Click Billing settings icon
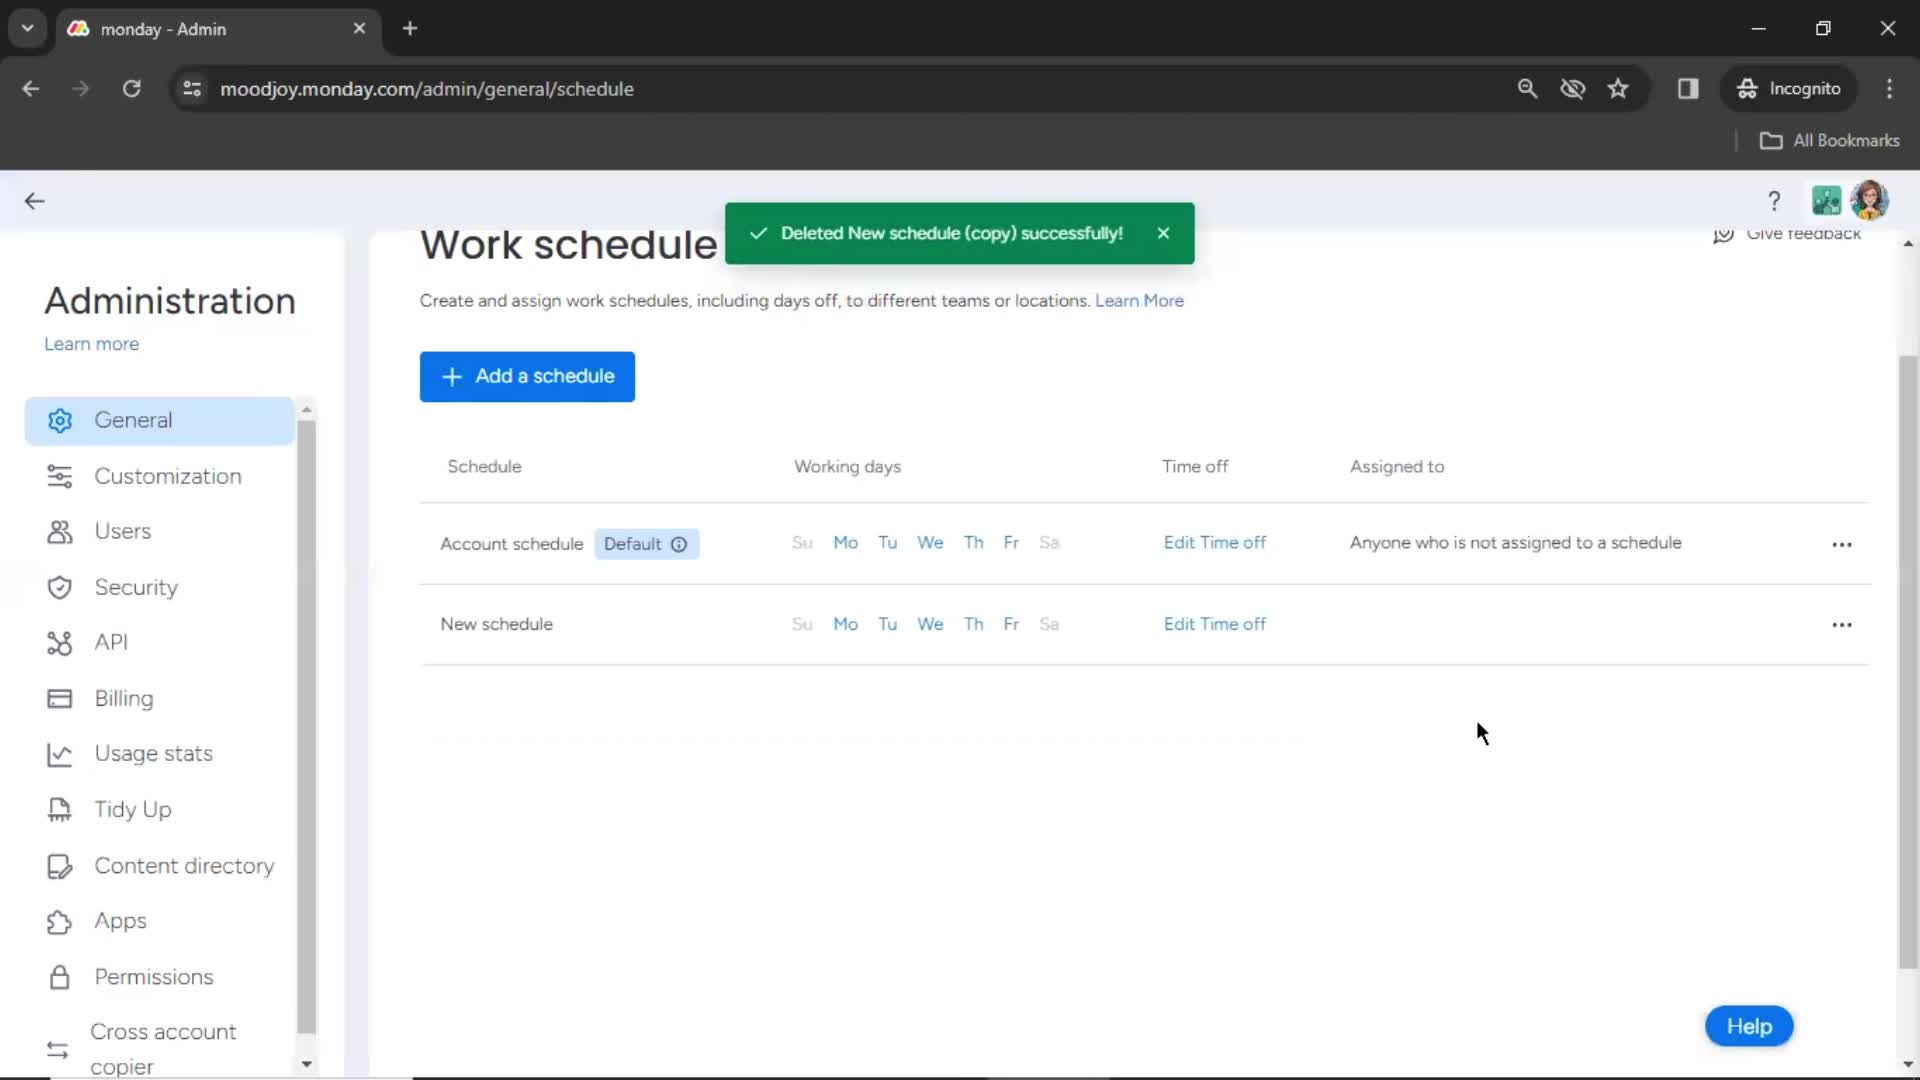The image size is (1920, 1080). click(58, 698)
